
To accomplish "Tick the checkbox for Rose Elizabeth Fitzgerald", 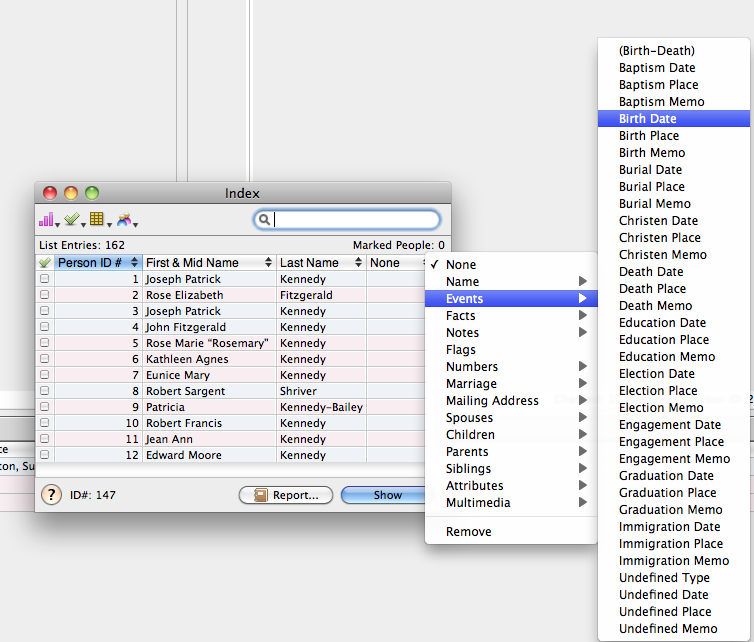I will [44, 296].
